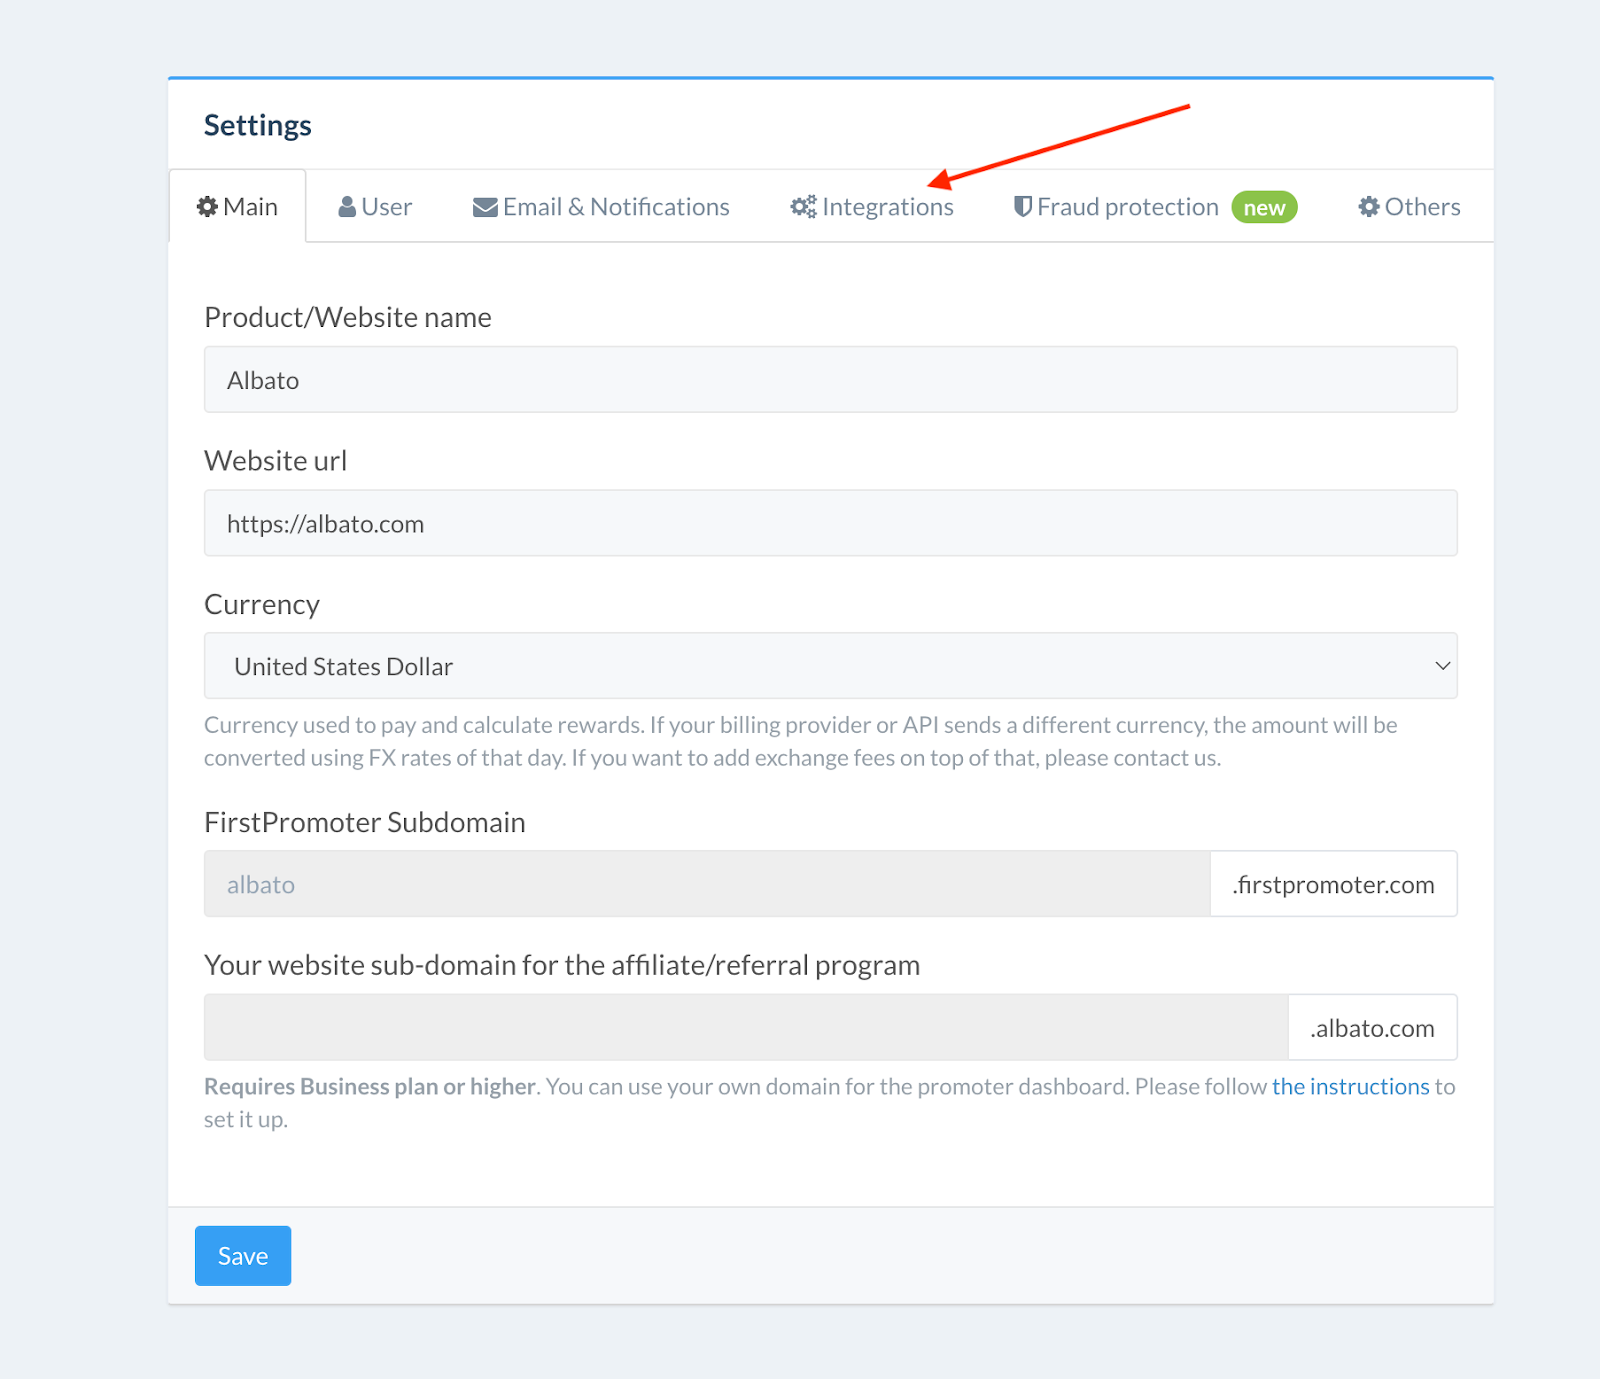Click the green new badge
Screen dimensions: 1600x1379
pos(1264,207)
